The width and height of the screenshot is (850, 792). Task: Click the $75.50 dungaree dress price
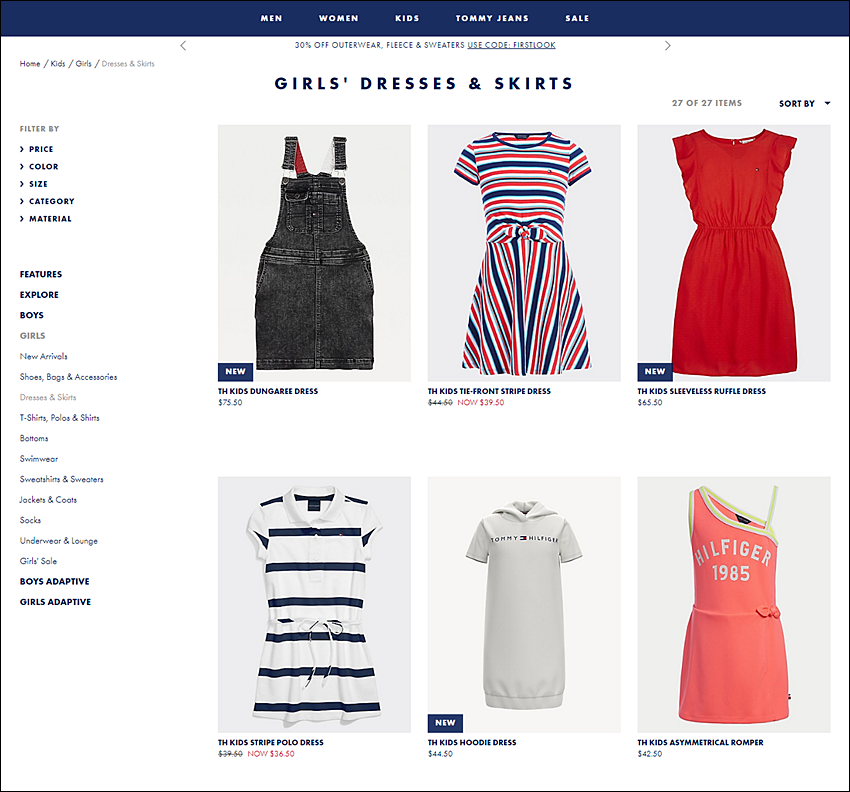[x=230, y=402]
